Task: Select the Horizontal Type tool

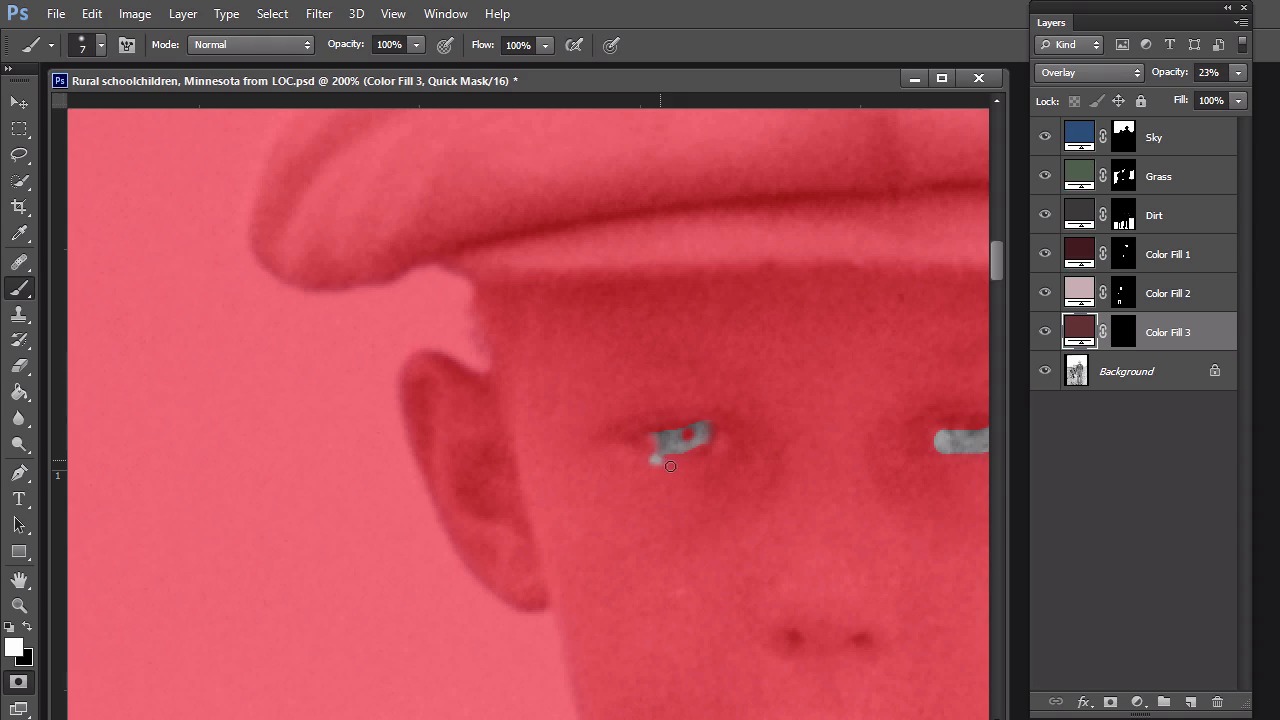Action: 19,499
